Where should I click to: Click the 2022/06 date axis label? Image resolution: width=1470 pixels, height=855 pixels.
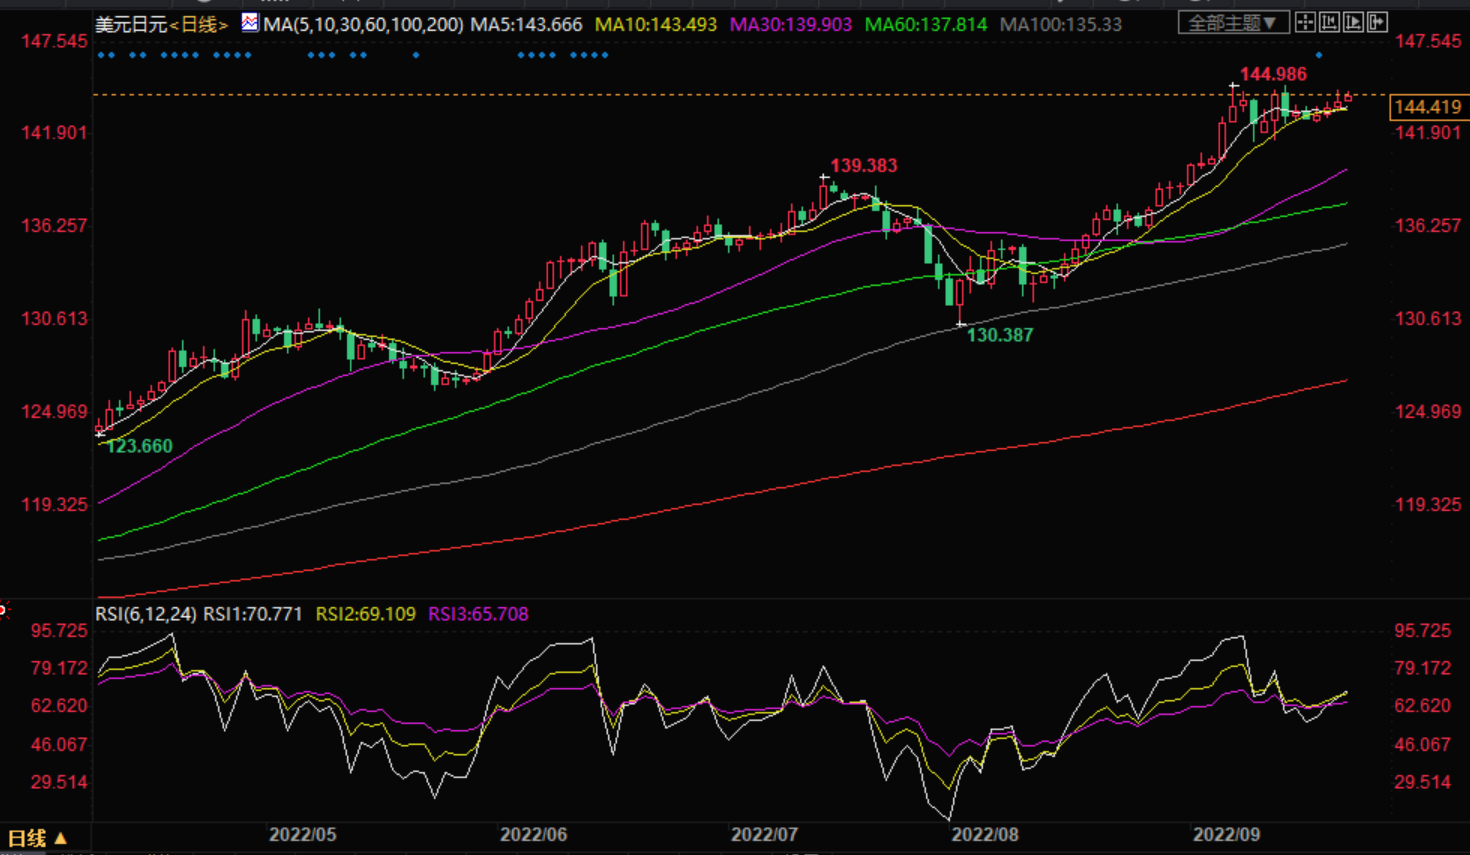pyautogui.click(x=534, y=835)
